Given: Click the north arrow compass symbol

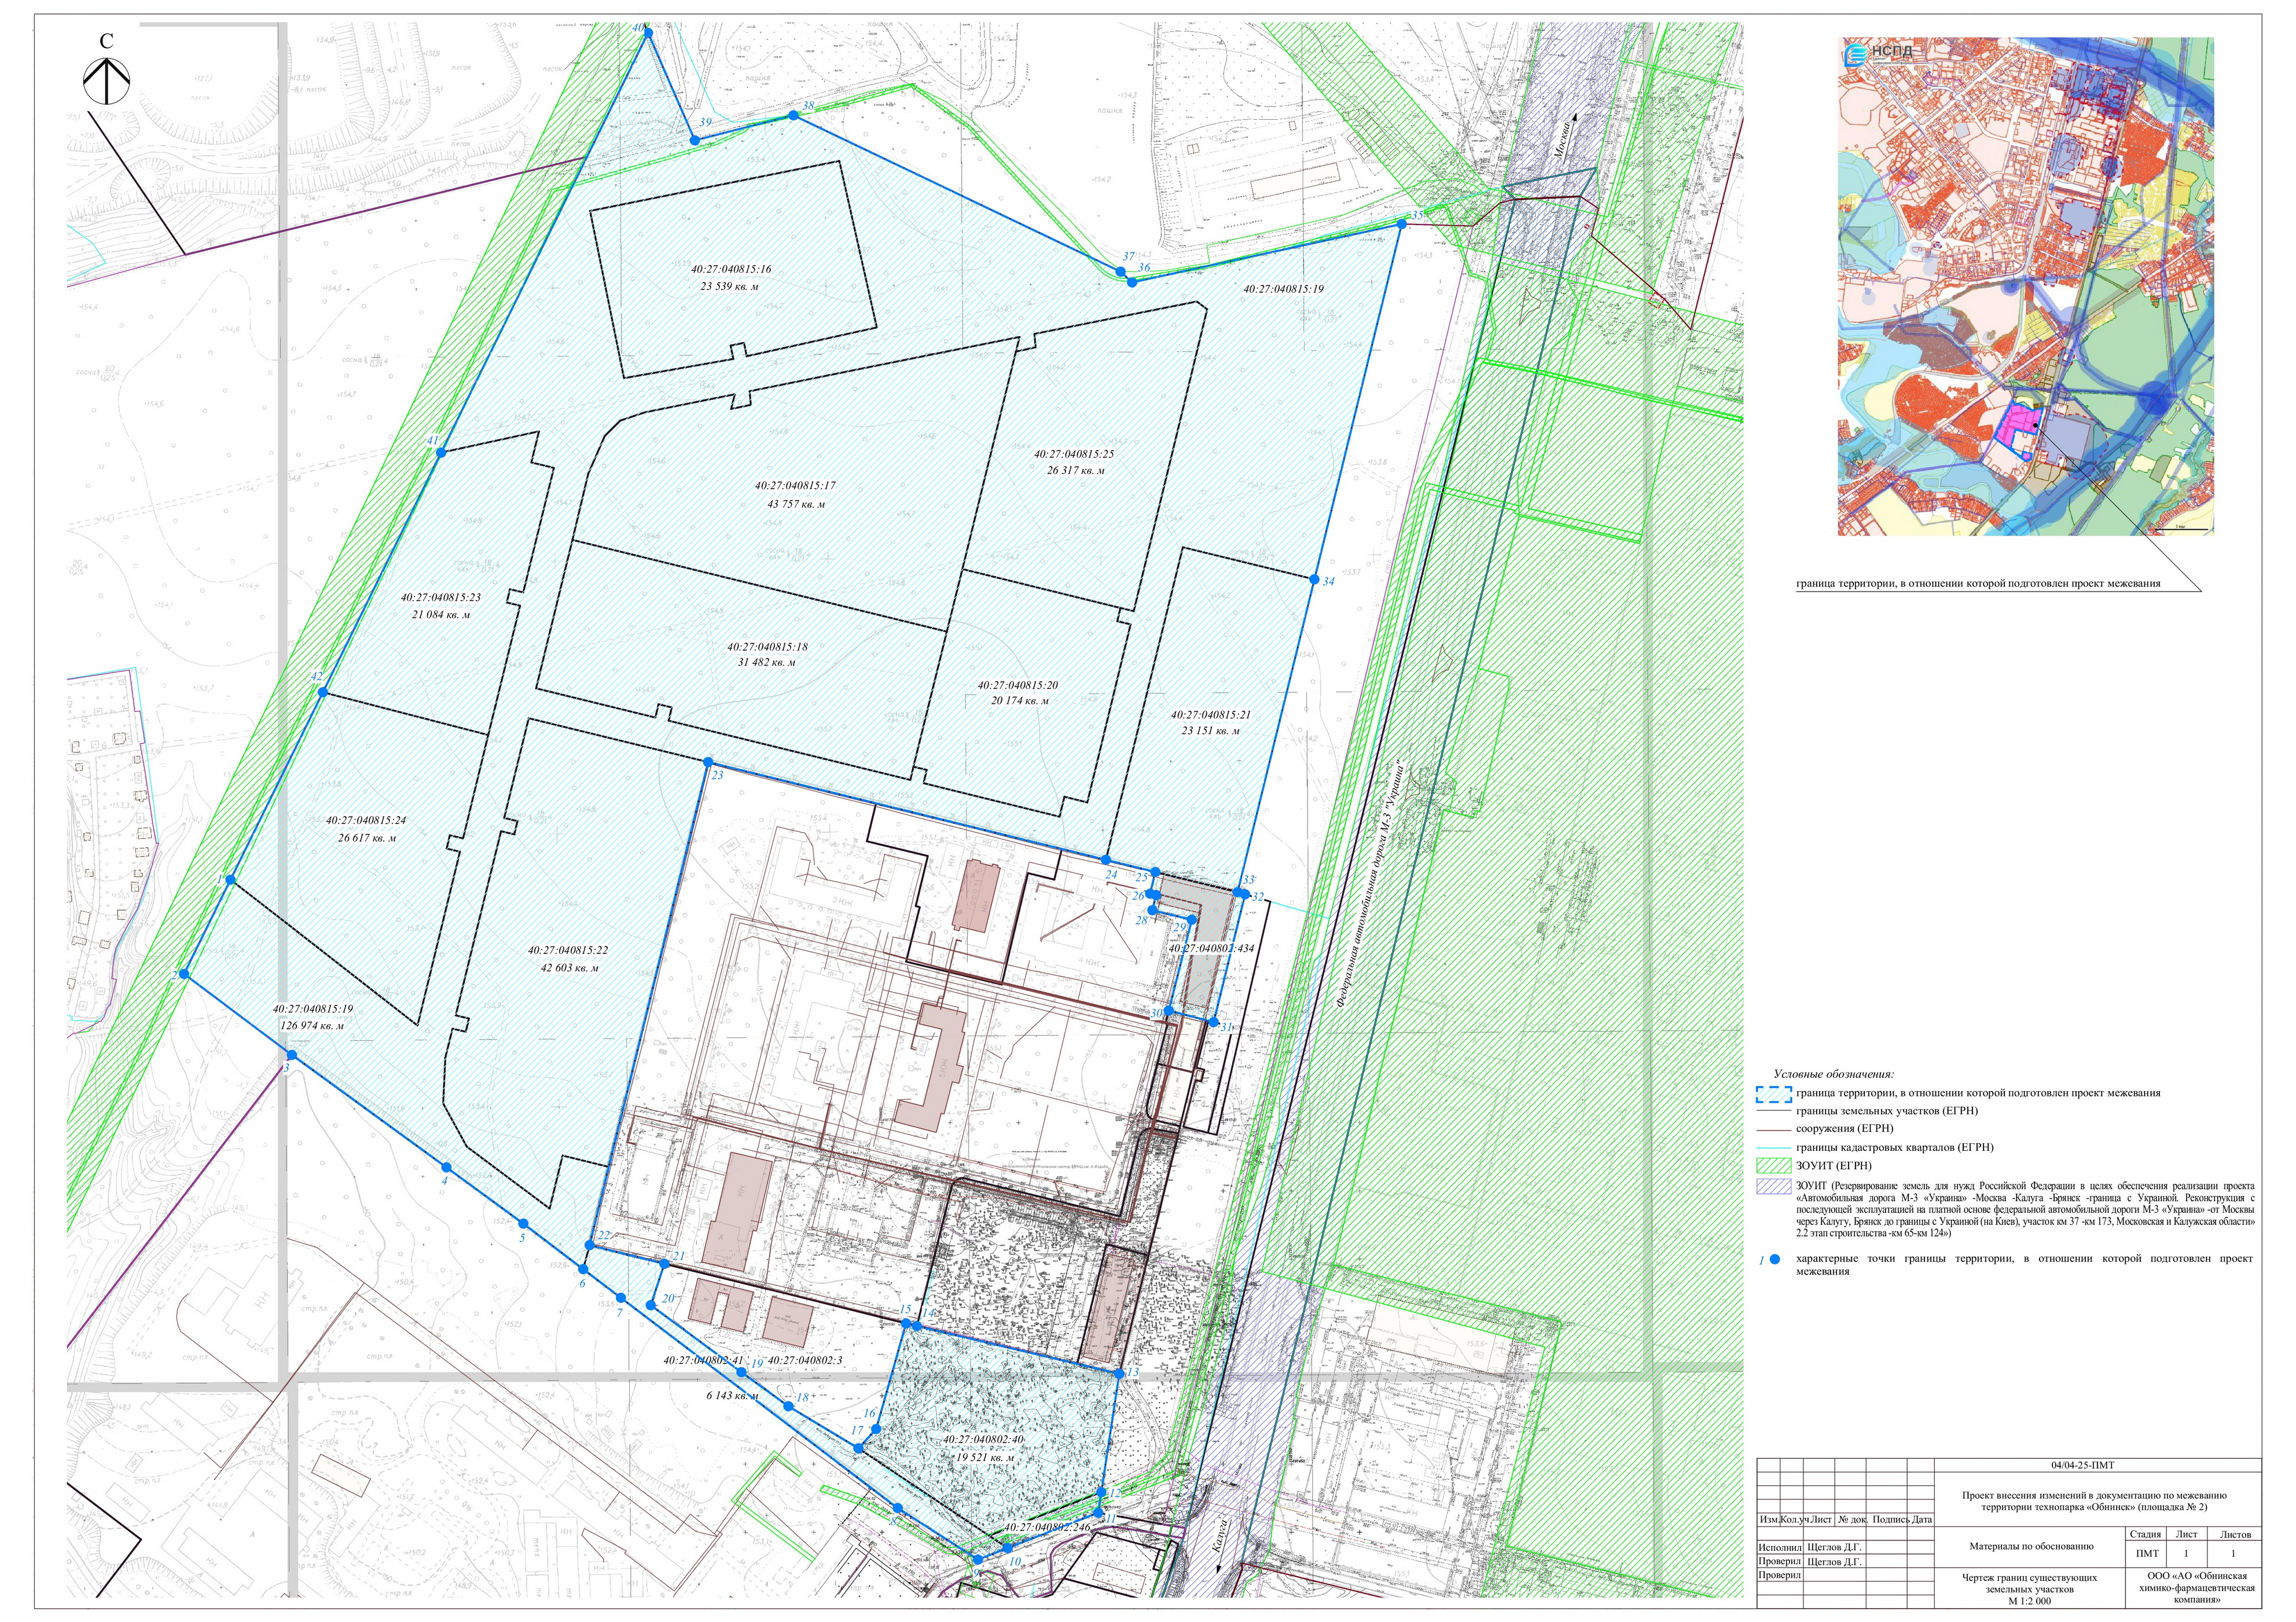Looking at the screenshot, I should click(x=106, y=81).
